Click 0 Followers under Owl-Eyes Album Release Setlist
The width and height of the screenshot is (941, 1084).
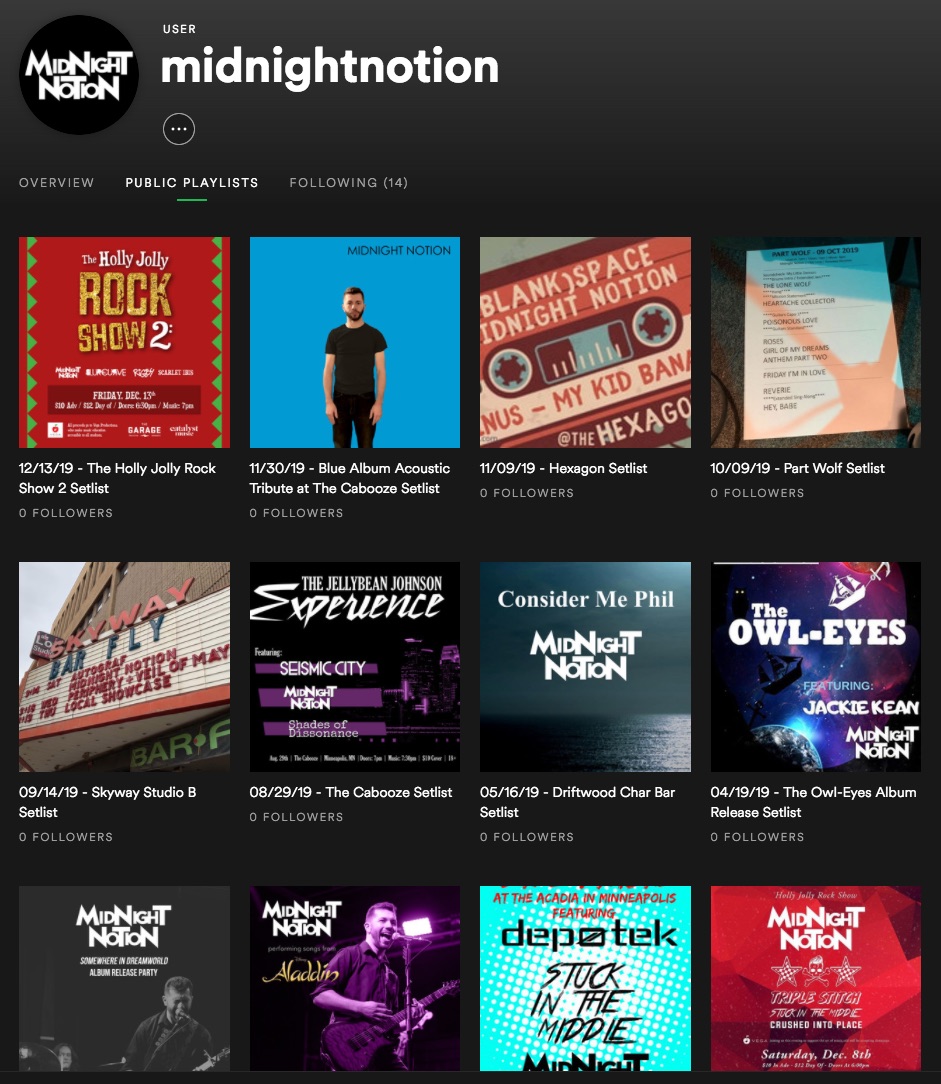(757, 837)
